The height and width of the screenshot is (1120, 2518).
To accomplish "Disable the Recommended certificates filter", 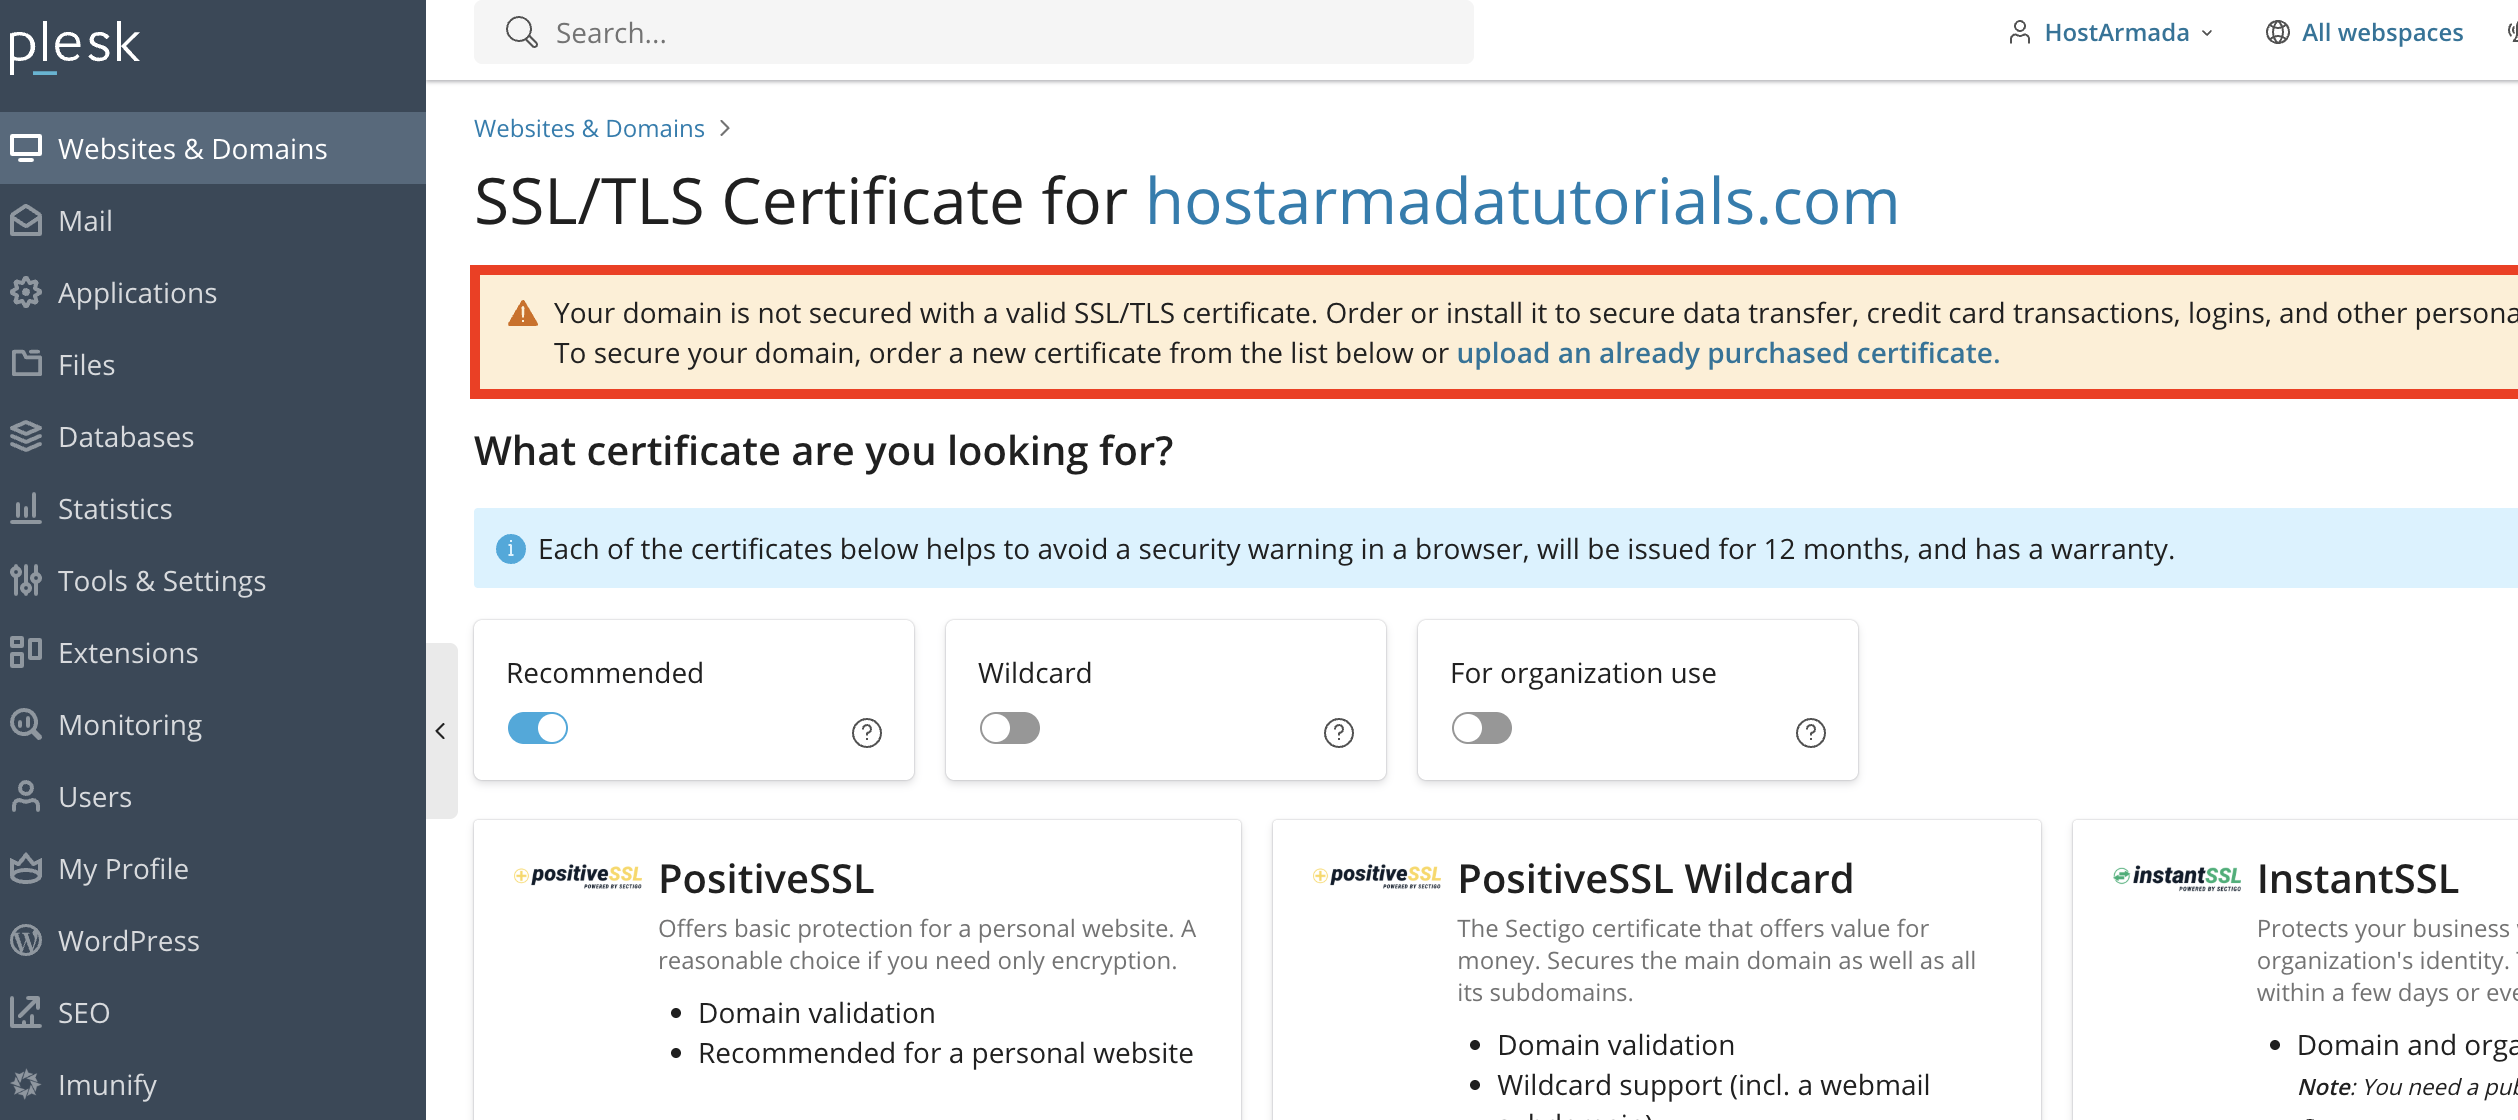I will 537,728.
